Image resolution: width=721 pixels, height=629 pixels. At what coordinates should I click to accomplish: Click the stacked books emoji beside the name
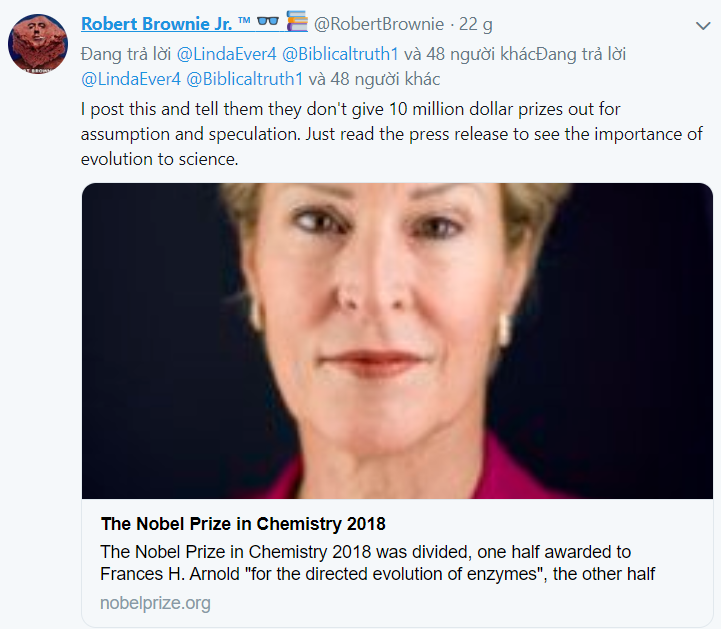(x=297, y=21)
